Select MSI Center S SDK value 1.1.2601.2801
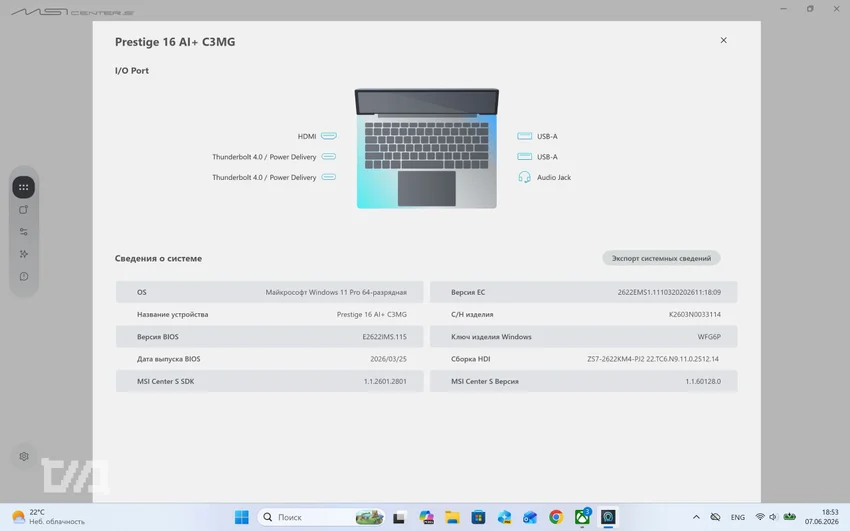Image resolution: width=850 pixels, height=531 pixels. coord(385,381)
